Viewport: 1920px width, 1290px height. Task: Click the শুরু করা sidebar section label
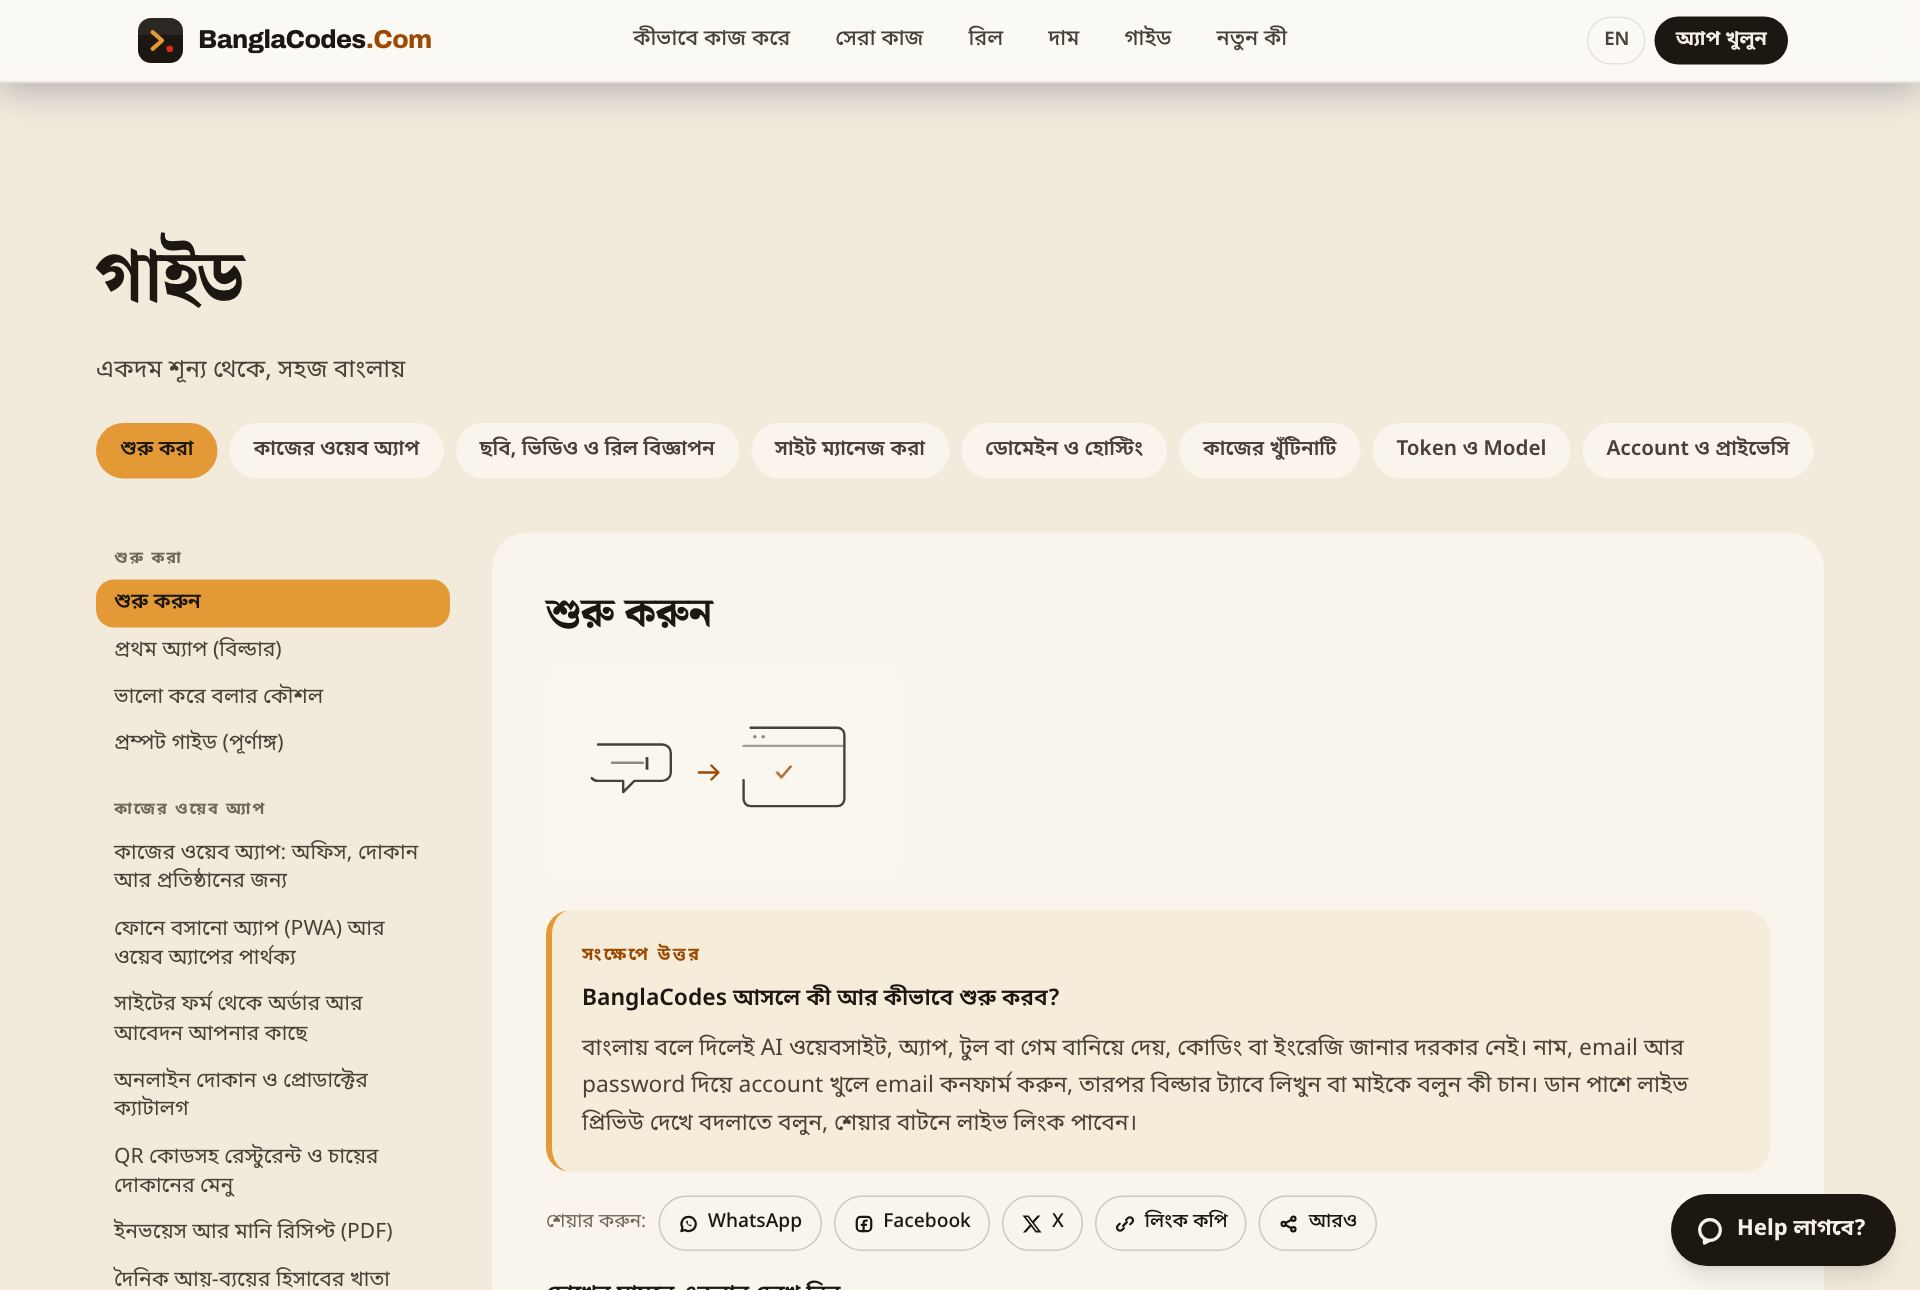(x=148, y=557)
